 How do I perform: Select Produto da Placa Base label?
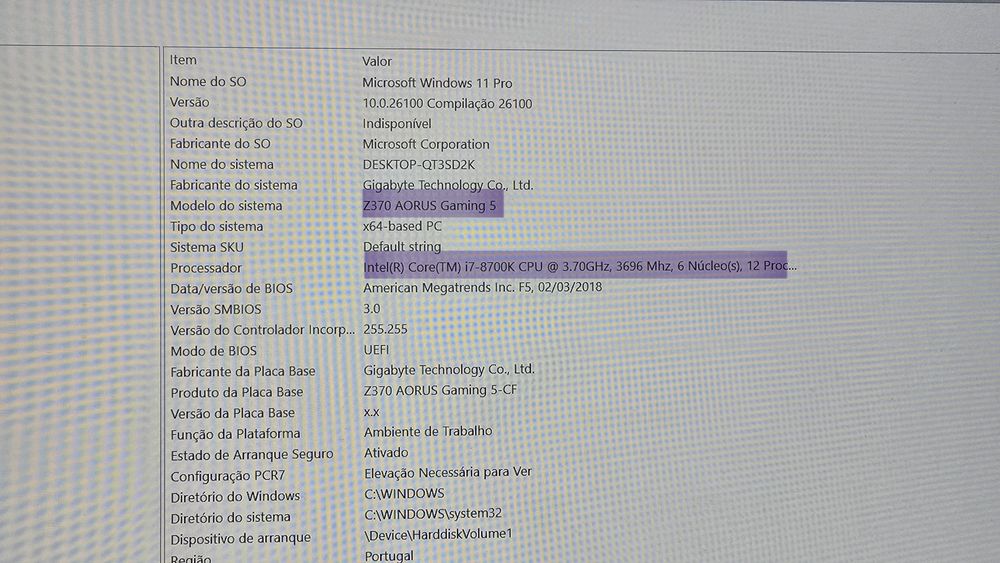(237, 392)
